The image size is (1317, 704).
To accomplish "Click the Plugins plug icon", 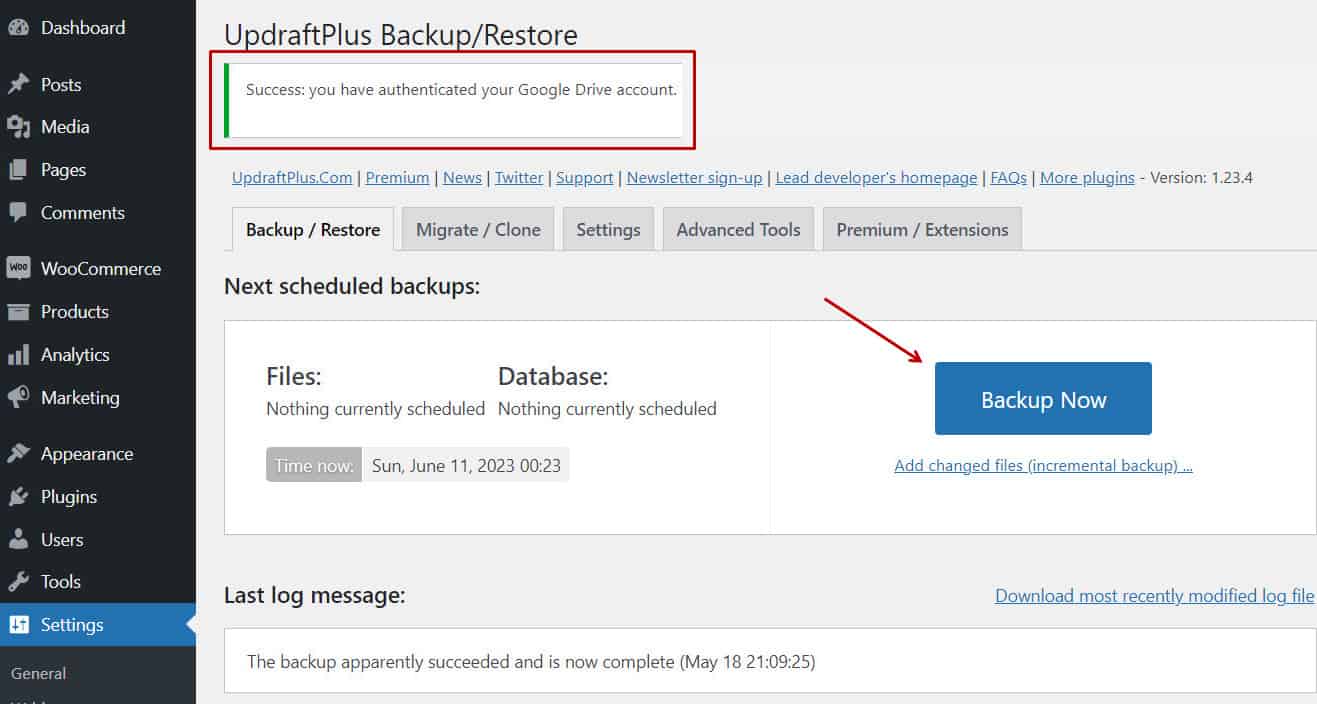I will 18,497.
